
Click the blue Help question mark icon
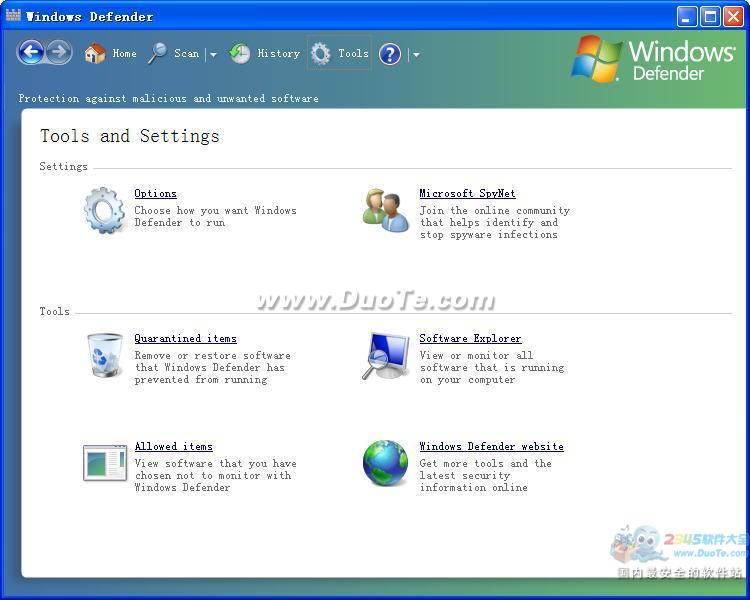[x=390, y=54]
